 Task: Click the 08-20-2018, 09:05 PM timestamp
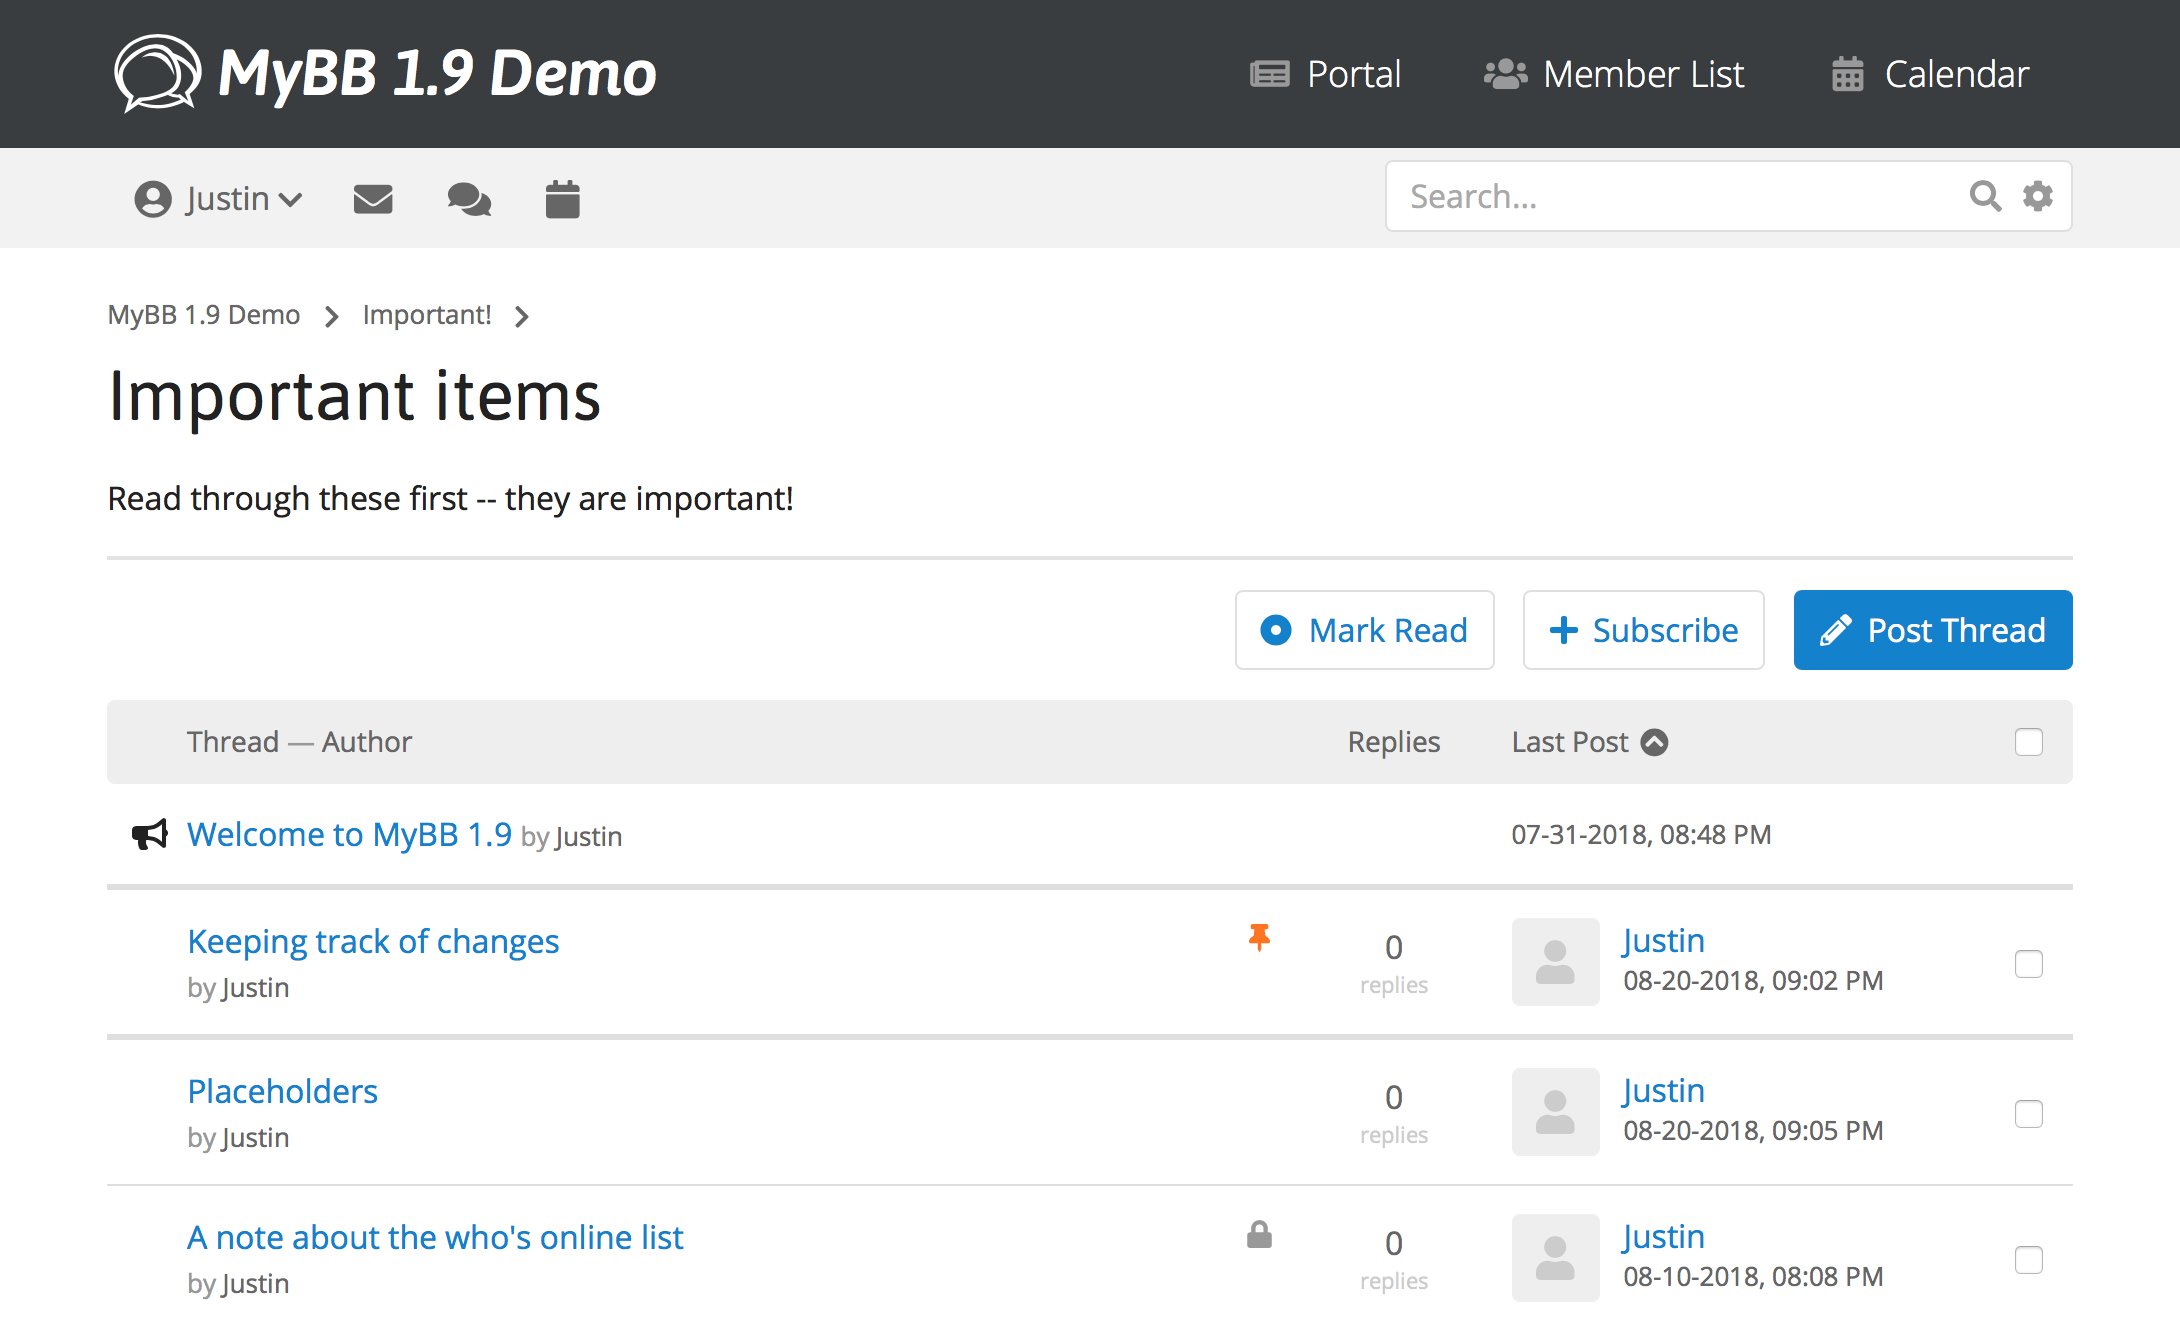(x=1753, y=1130)
